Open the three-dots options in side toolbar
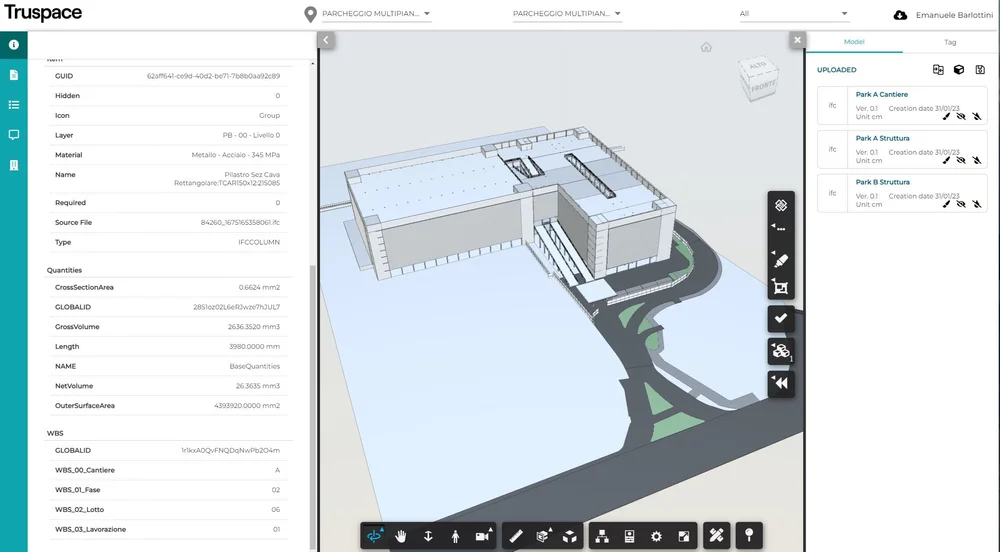This screenshot has width=1000, height=552. [x=781, y=229]
